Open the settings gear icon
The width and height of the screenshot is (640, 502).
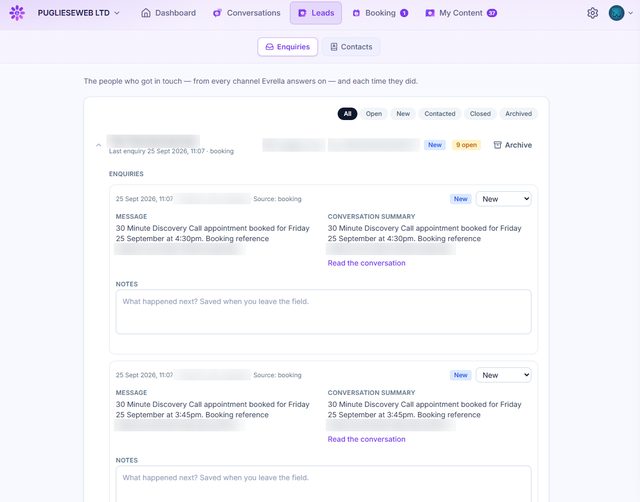592,13
